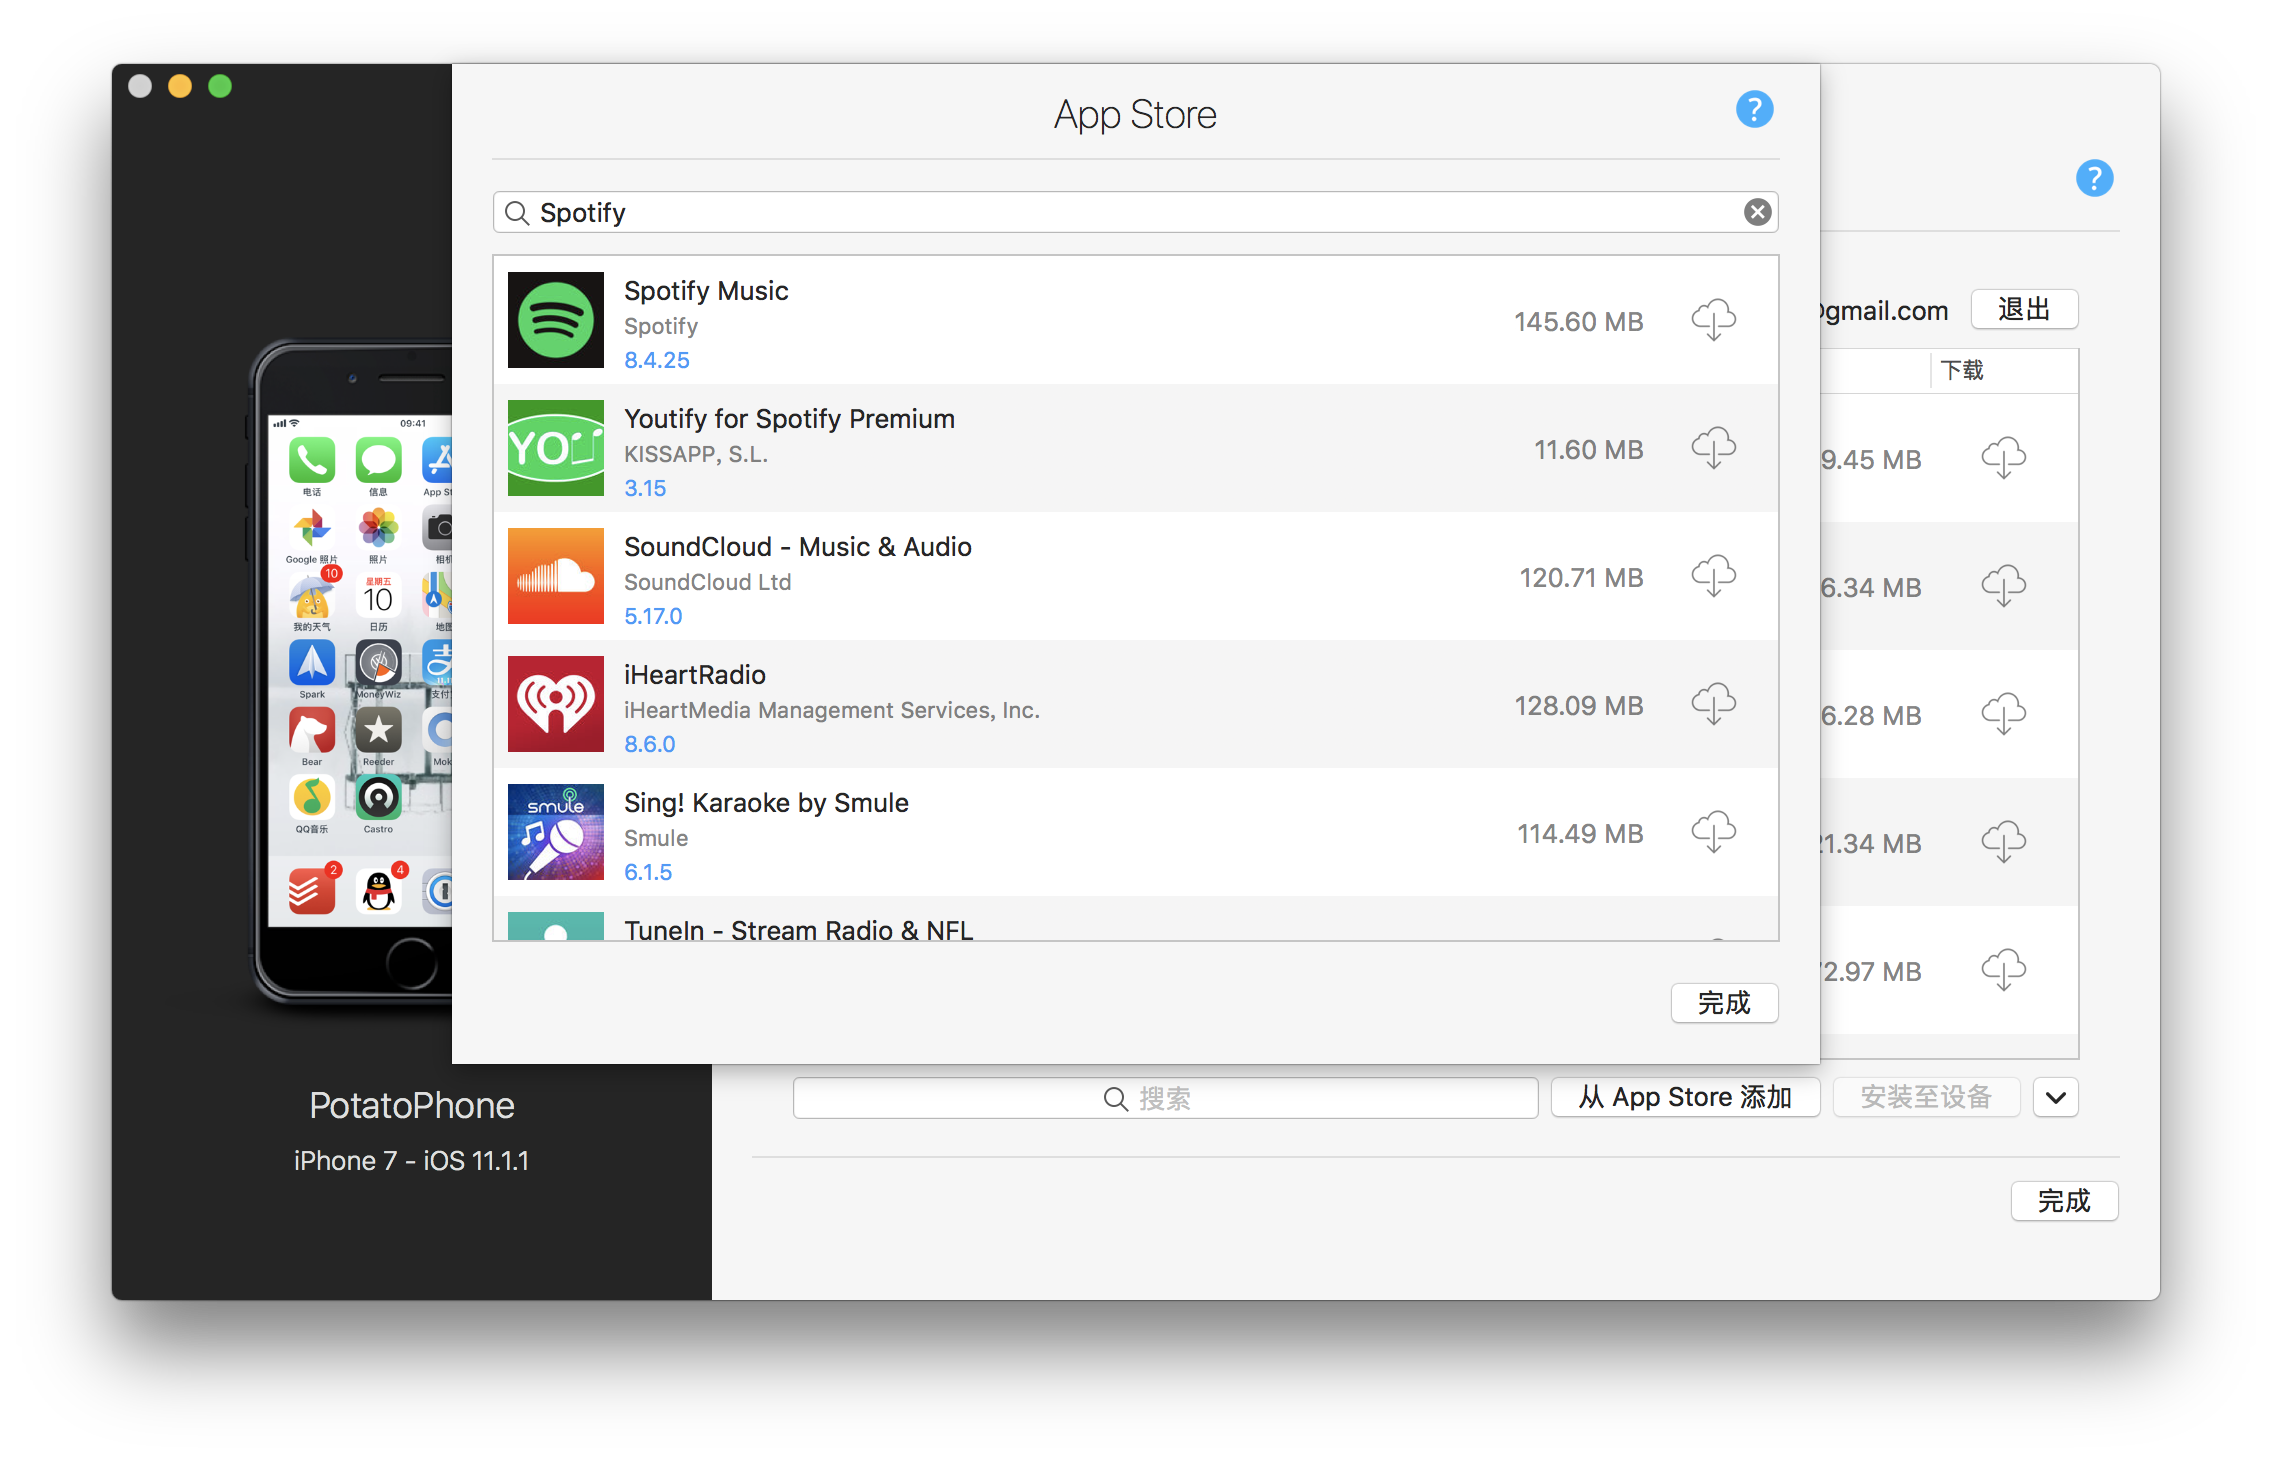Click the Spotify Music app icon
This screenshot has height=1460, width=2272.
[x=555, y=320]
